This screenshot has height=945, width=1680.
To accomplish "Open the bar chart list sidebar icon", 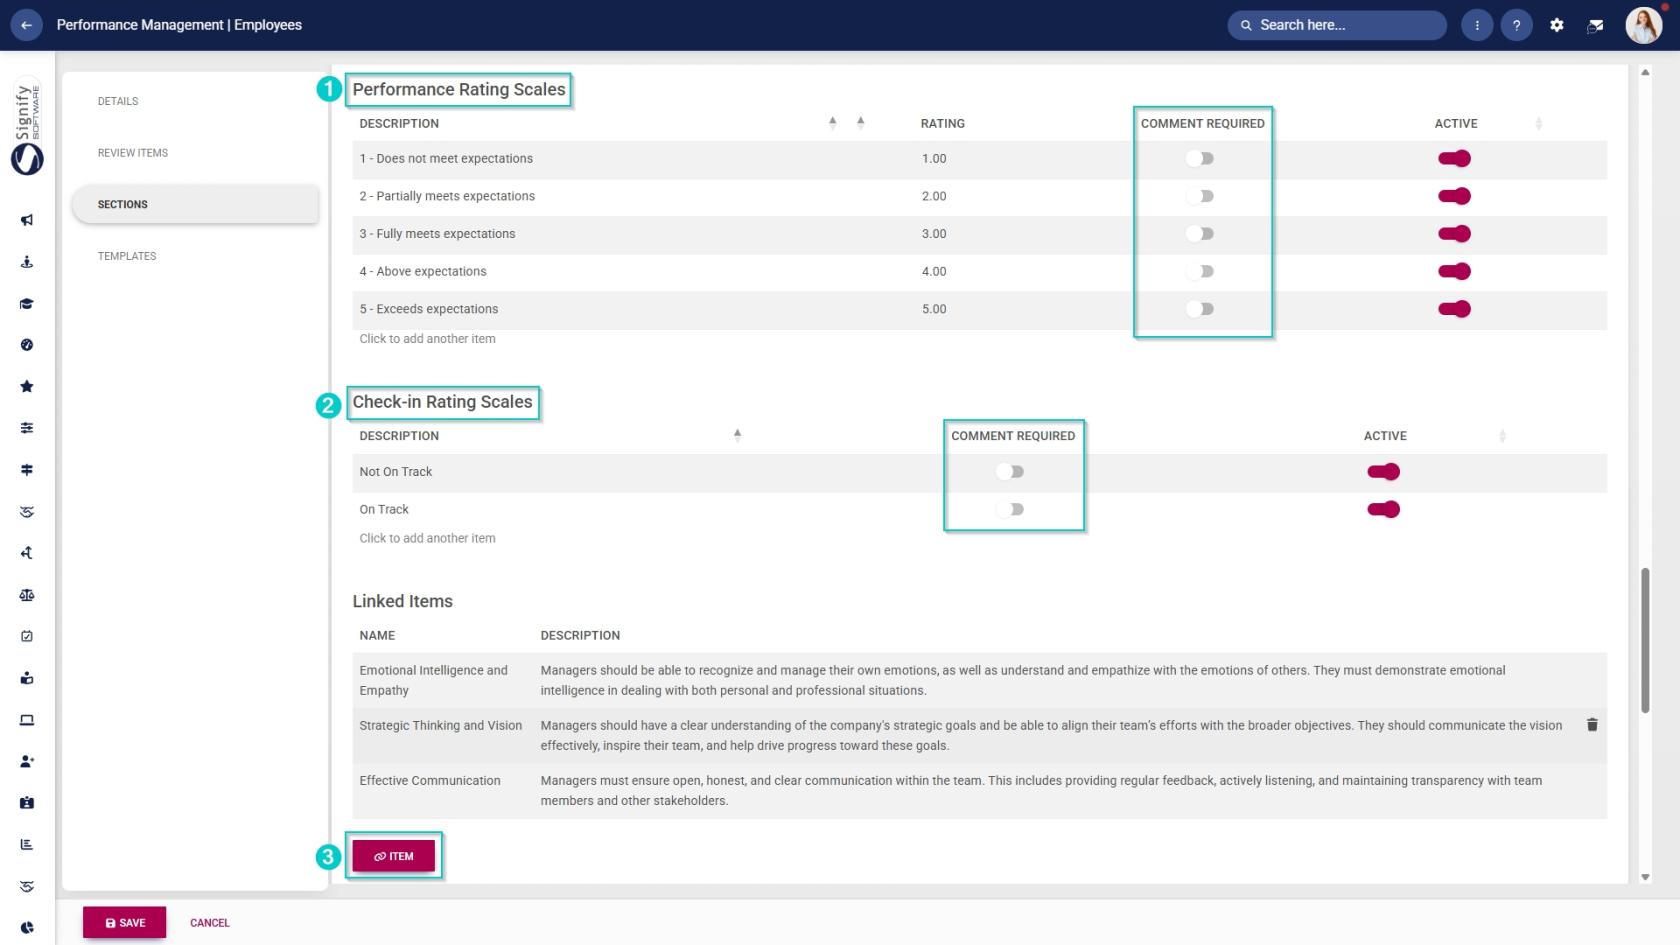I will (x=27, y=845).
